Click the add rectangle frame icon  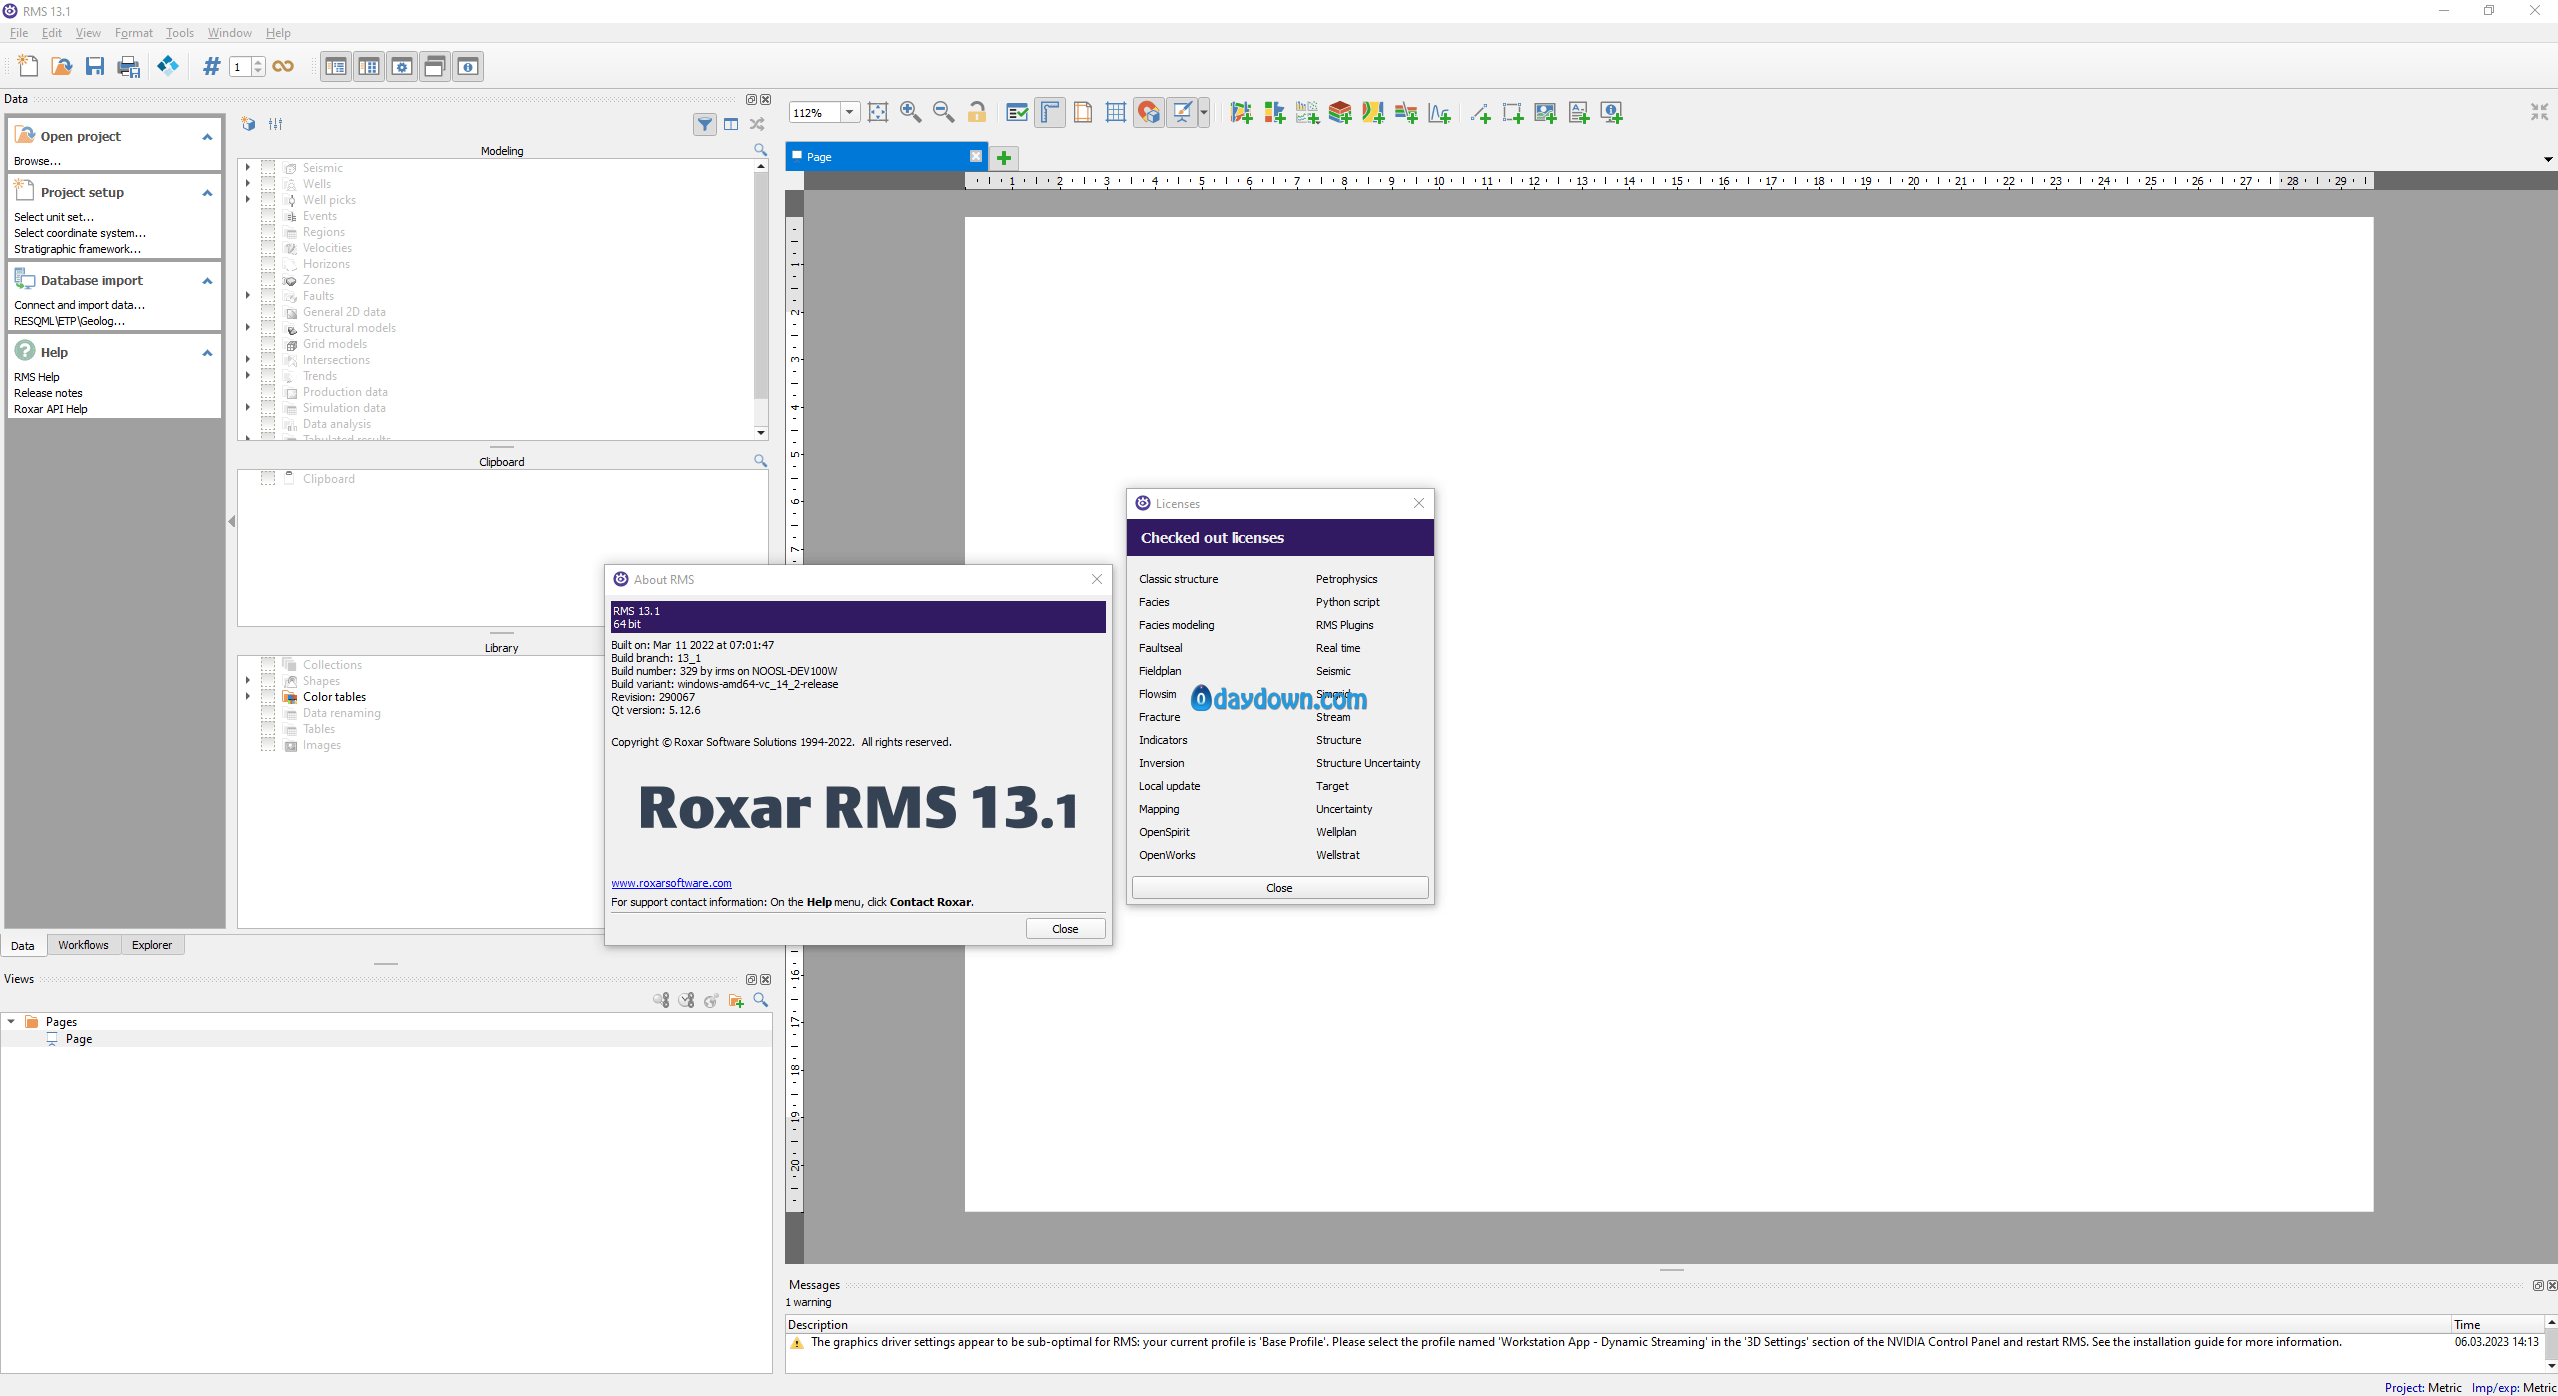tap(1513, 113)
